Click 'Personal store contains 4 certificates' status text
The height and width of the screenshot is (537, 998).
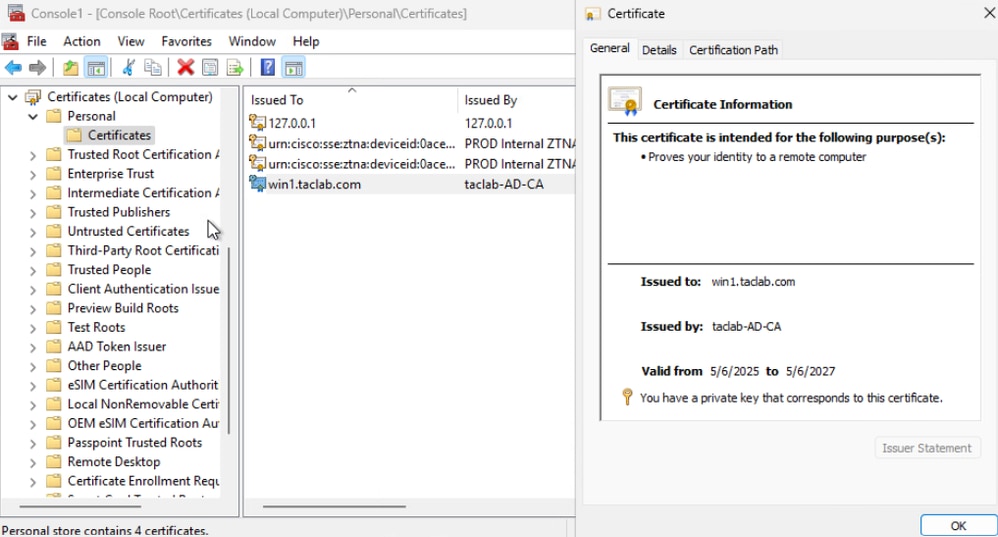click(104, 530)
